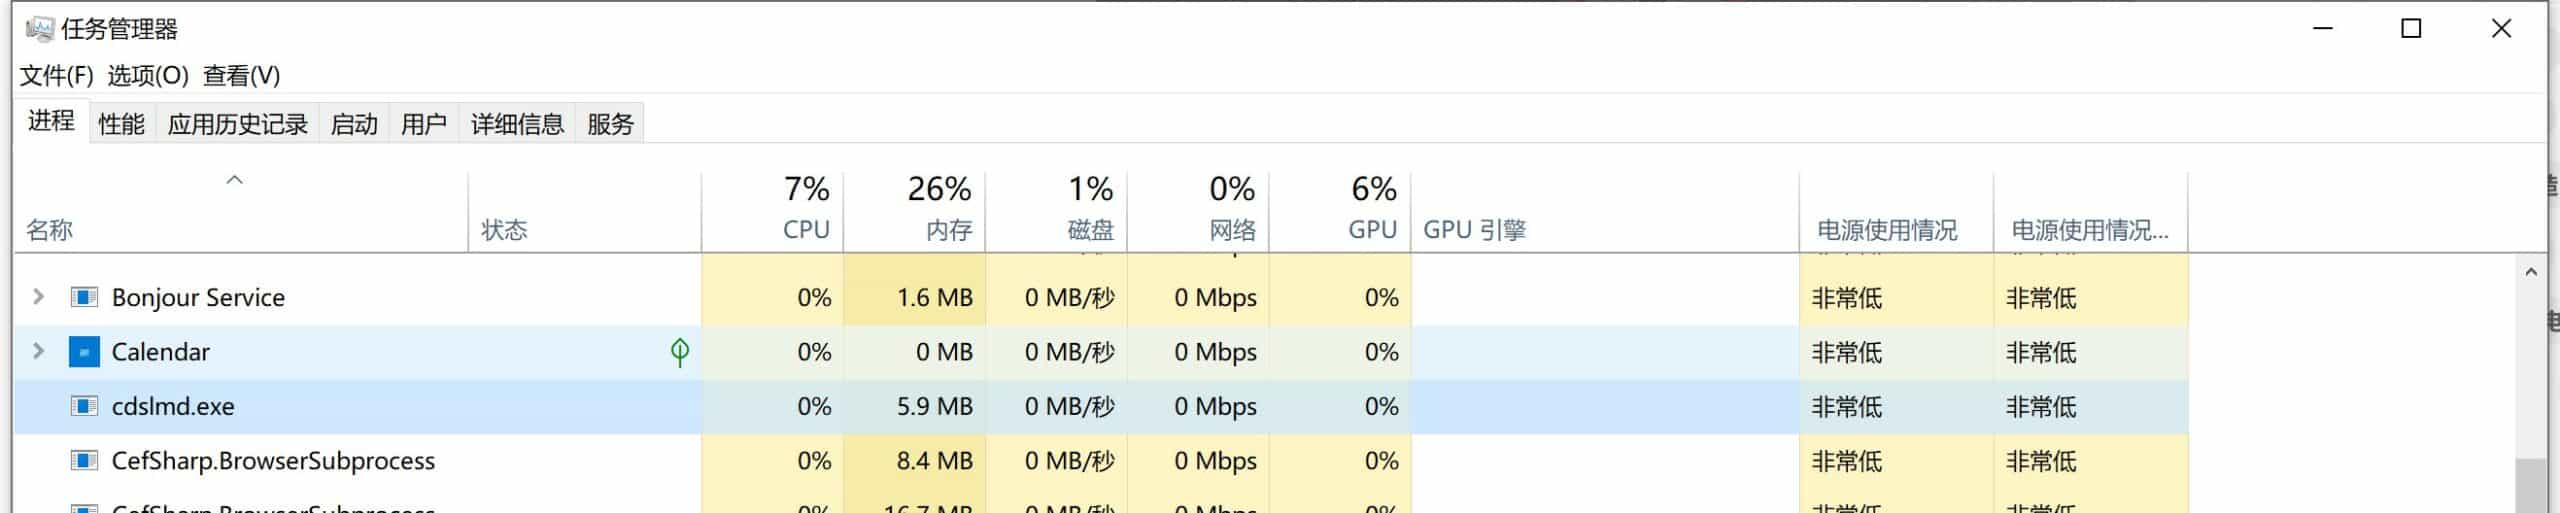The height and width of the screenshot is (513, 2560).
Task: Click the scrollbar up arrow
Action: [2531, 271]
